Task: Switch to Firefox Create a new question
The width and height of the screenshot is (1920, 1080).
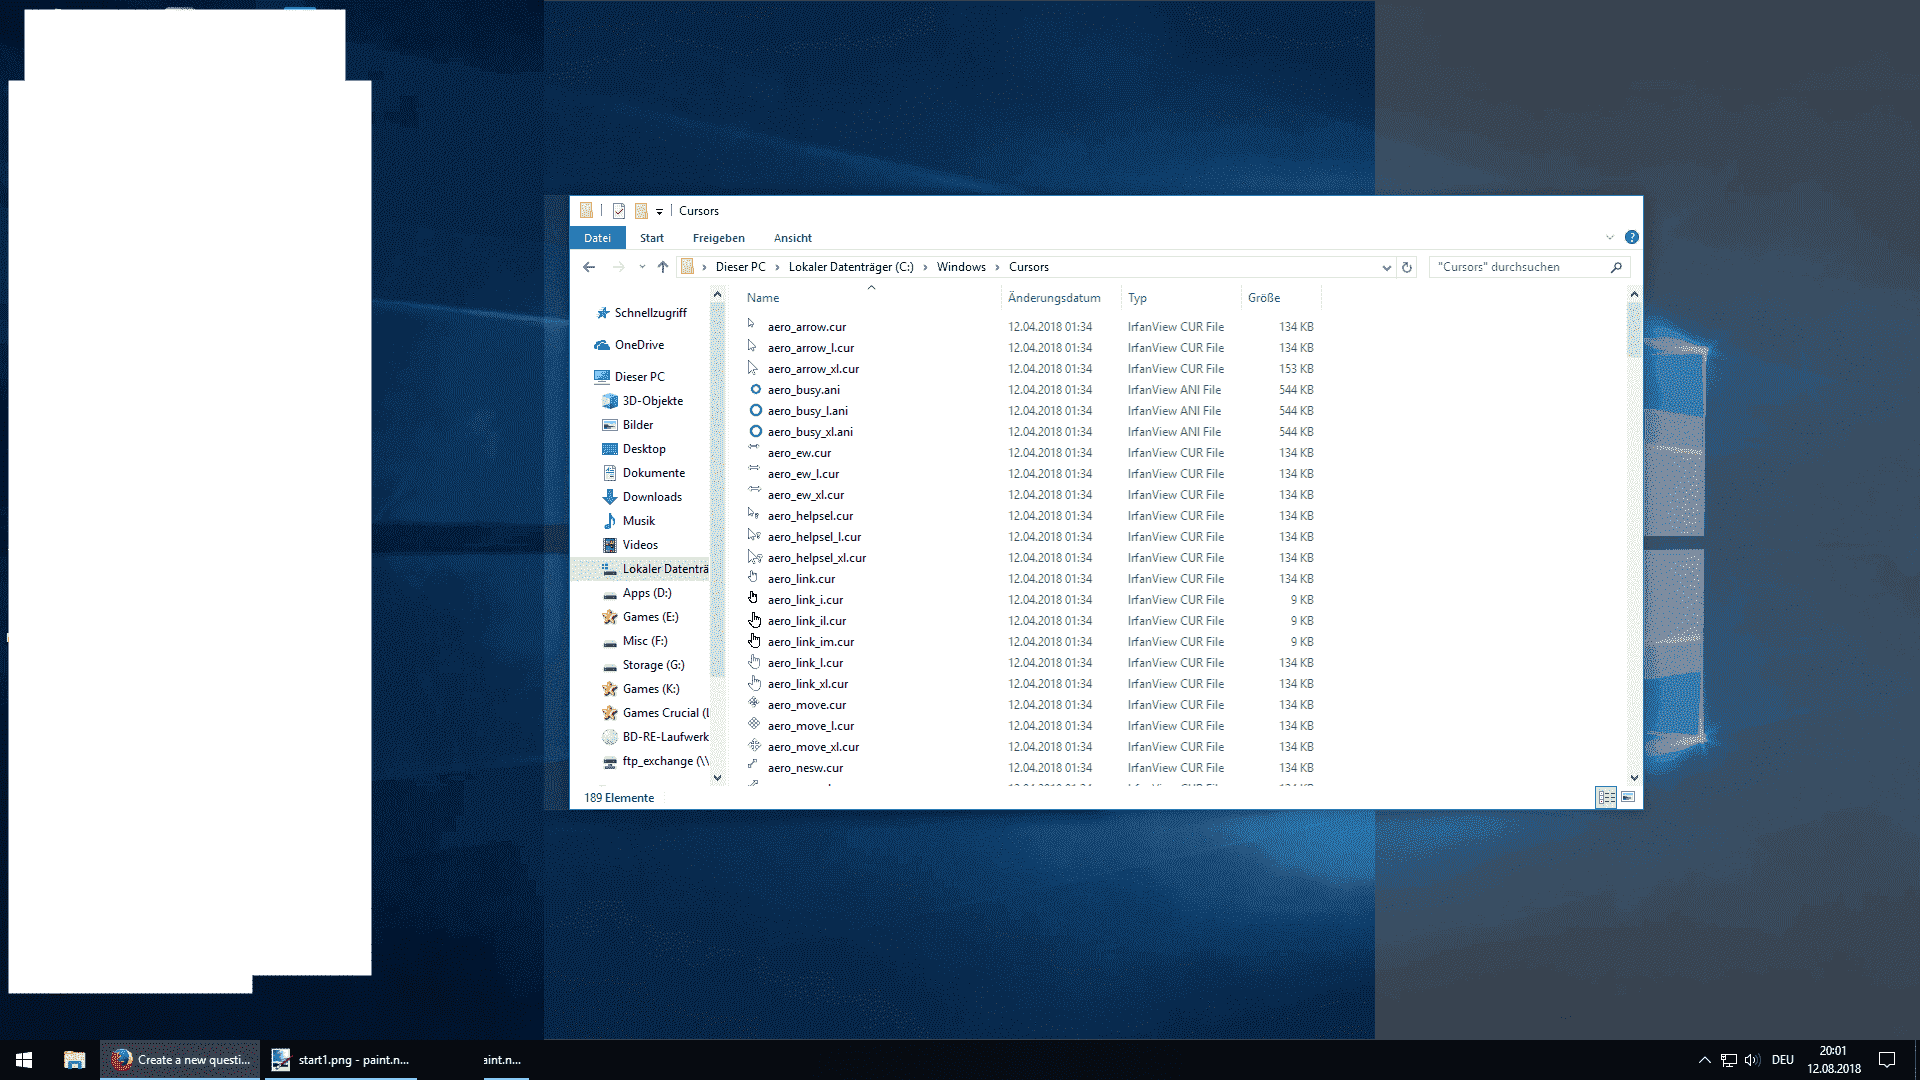Action: pyautogui.click(x=180, y=1060)
